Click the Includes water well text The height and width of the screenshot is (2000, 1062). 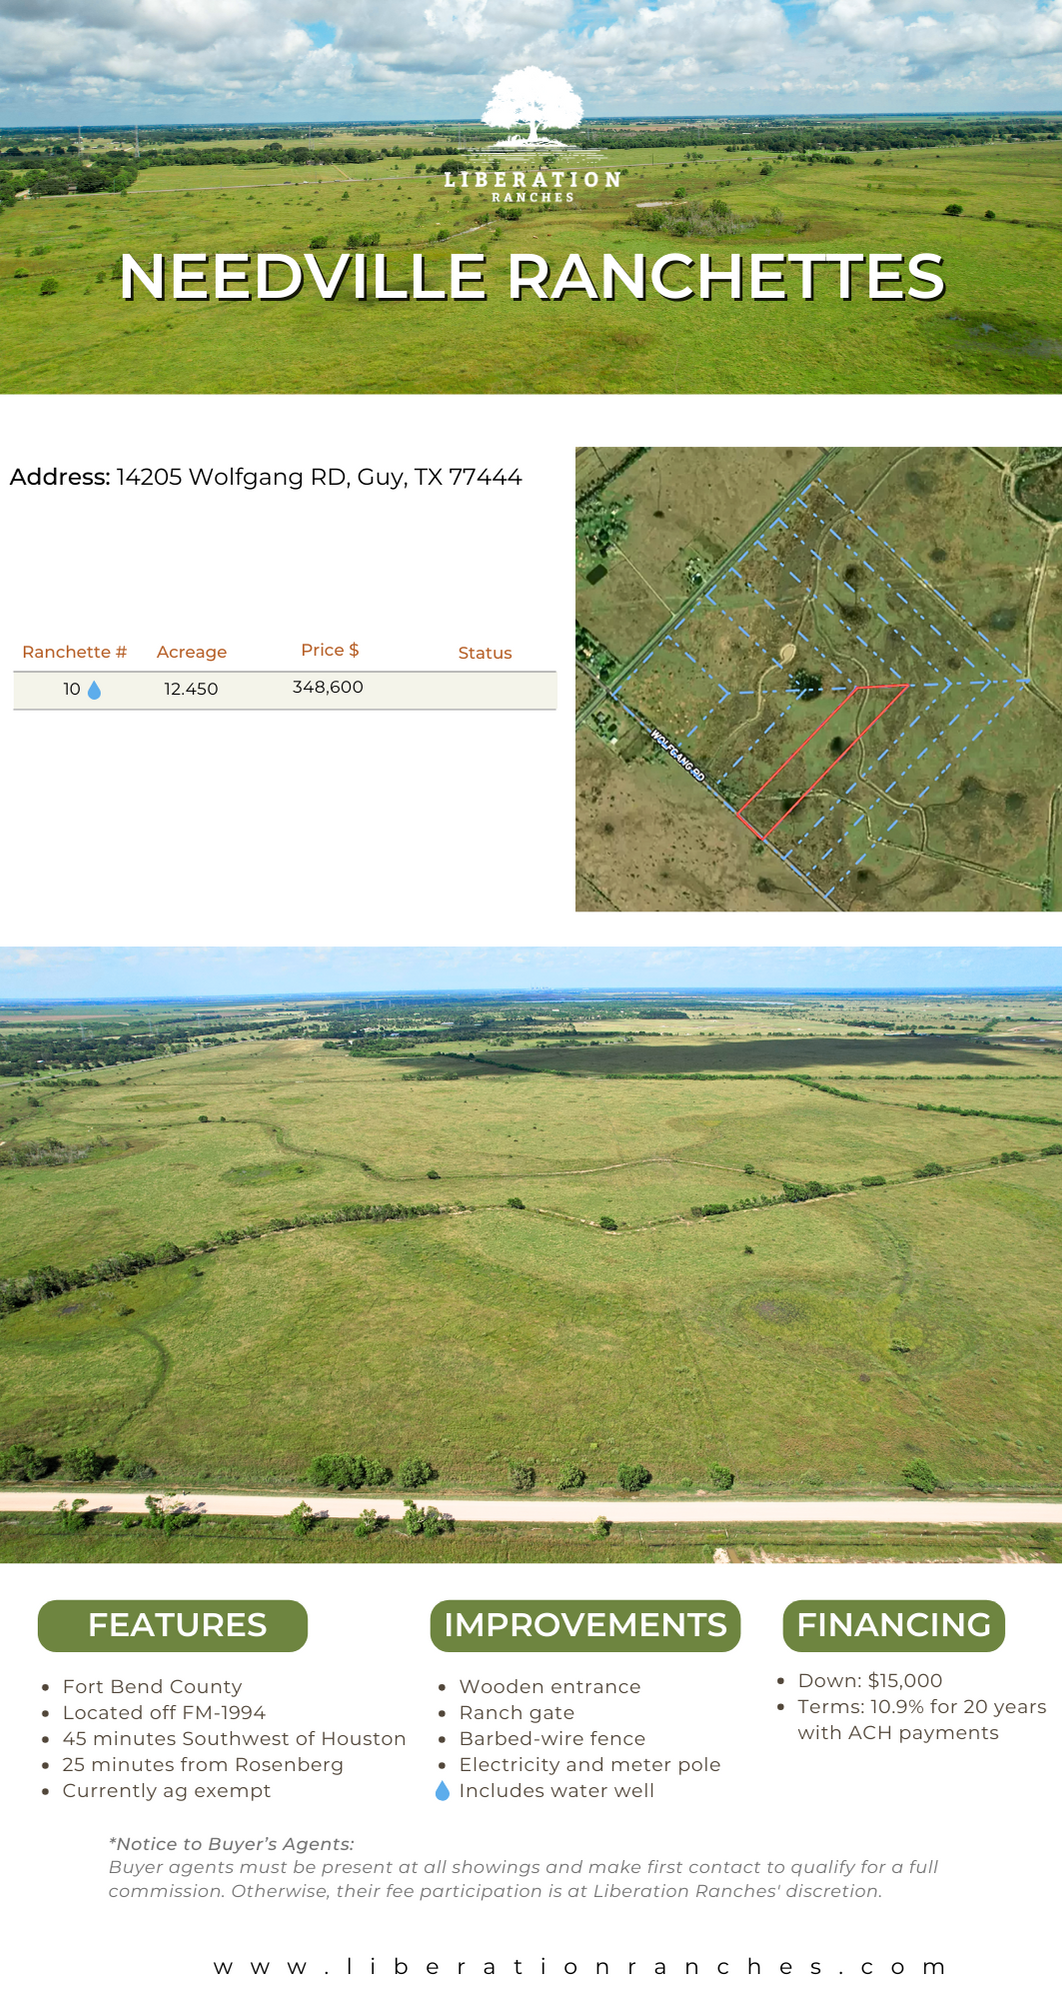pos(557,1791)
